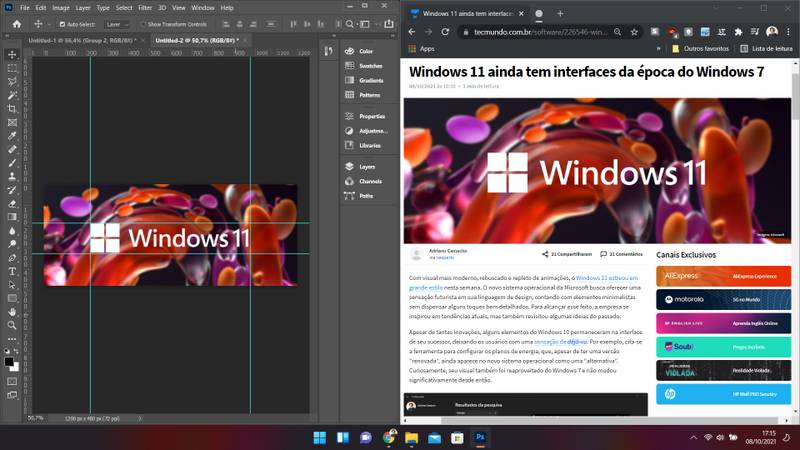The width and height of the screenshot is (800, 450).
Task: Toggle the Auto-Select checkbox
Action: pos(62,24)
